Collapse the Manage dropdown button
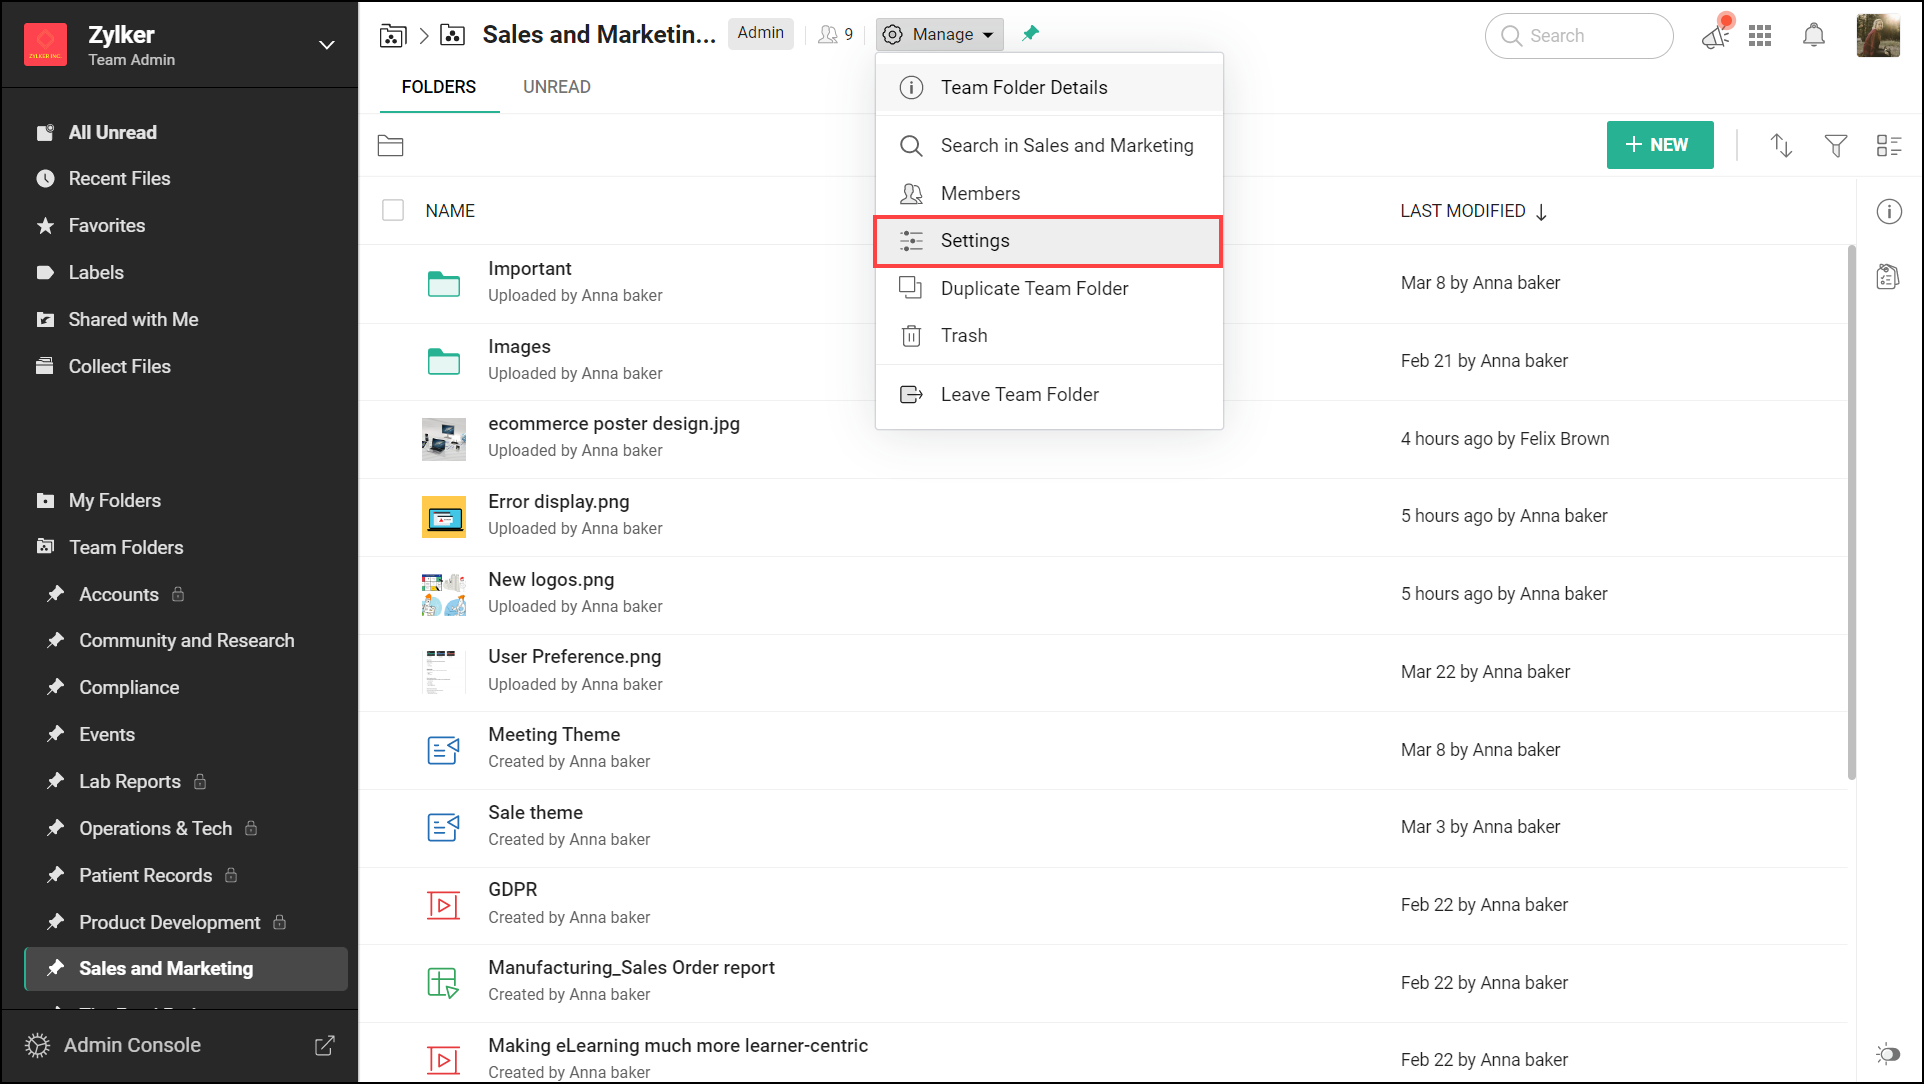This screenshot has height=1084, width=1924. click(940, 35)
